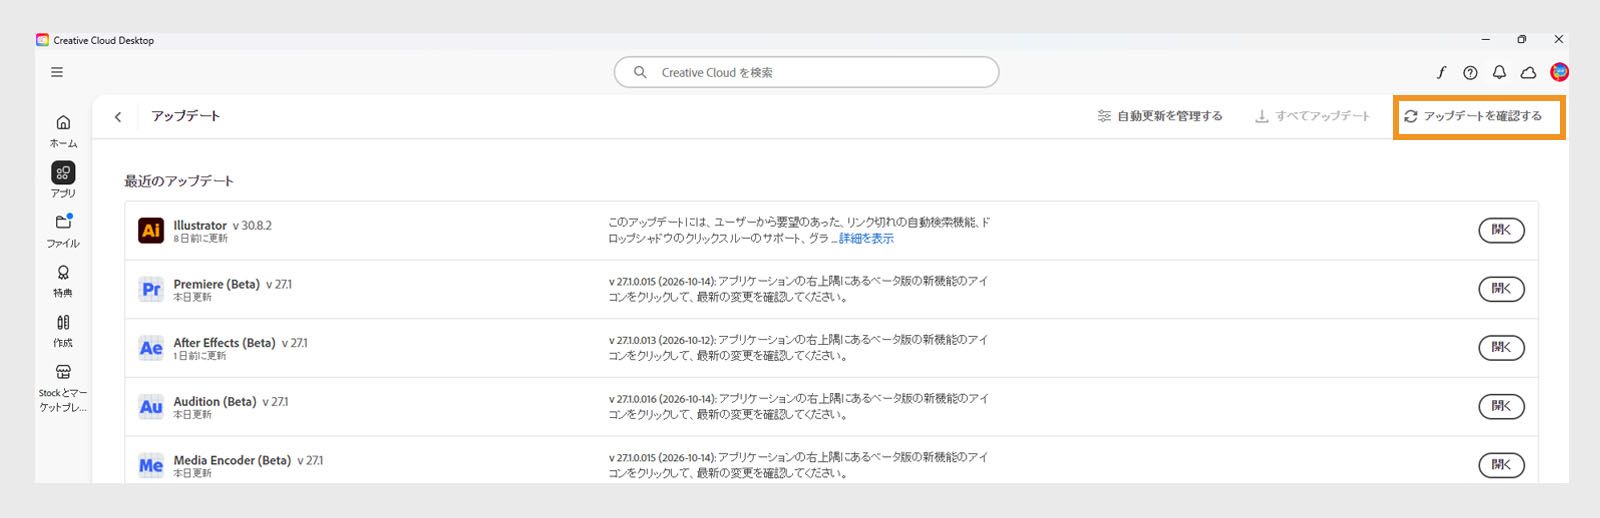Click 開く button for Media Encoder (Beta)

tap(1501, 465)
